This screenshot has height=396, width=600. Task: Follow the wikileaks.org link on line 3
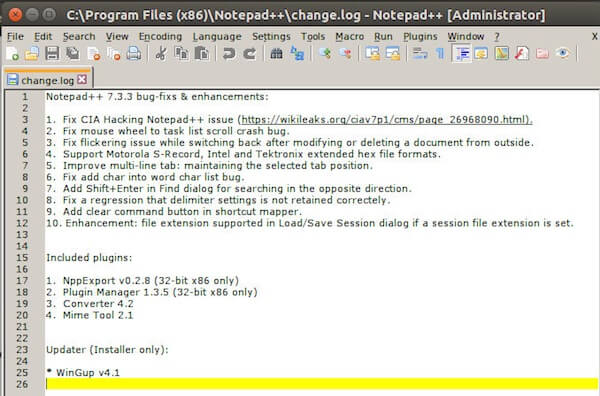tap(386, 120)
